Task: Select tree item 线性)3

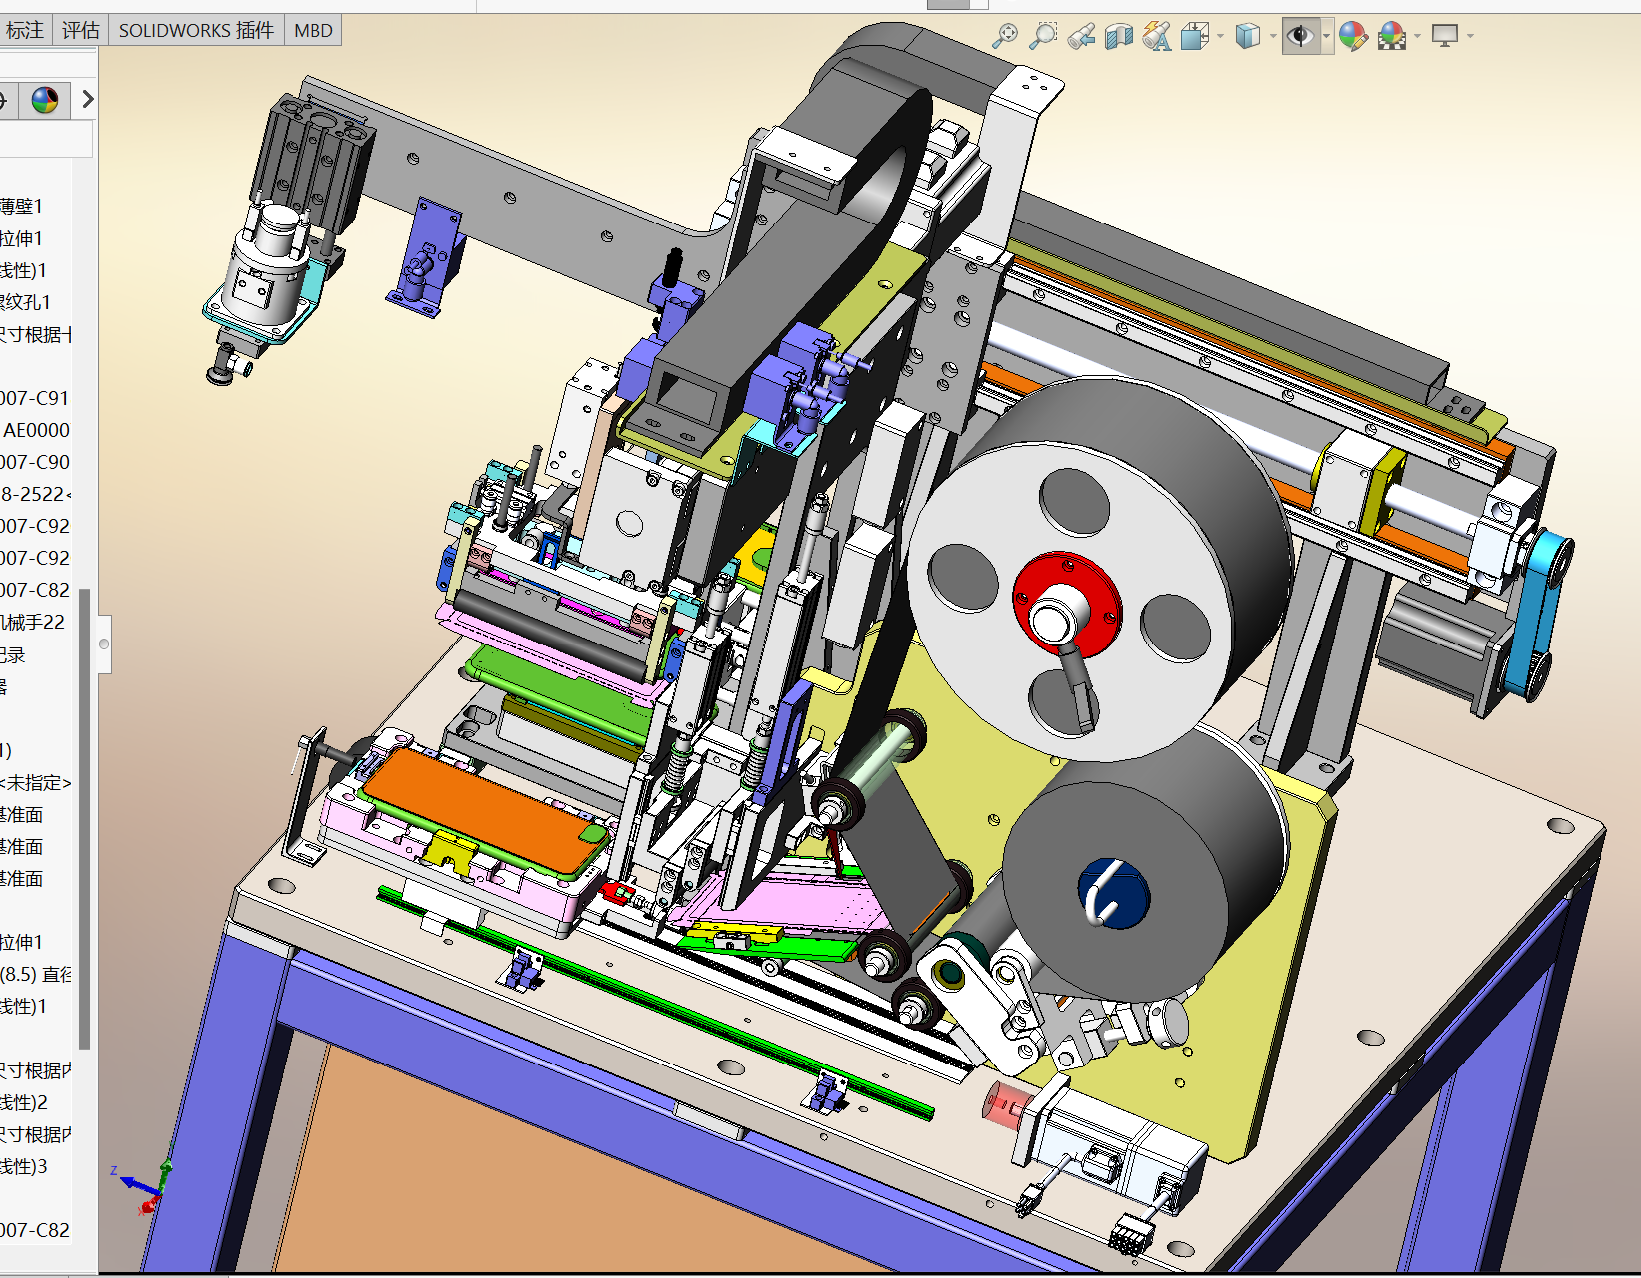Action: 24,1166
